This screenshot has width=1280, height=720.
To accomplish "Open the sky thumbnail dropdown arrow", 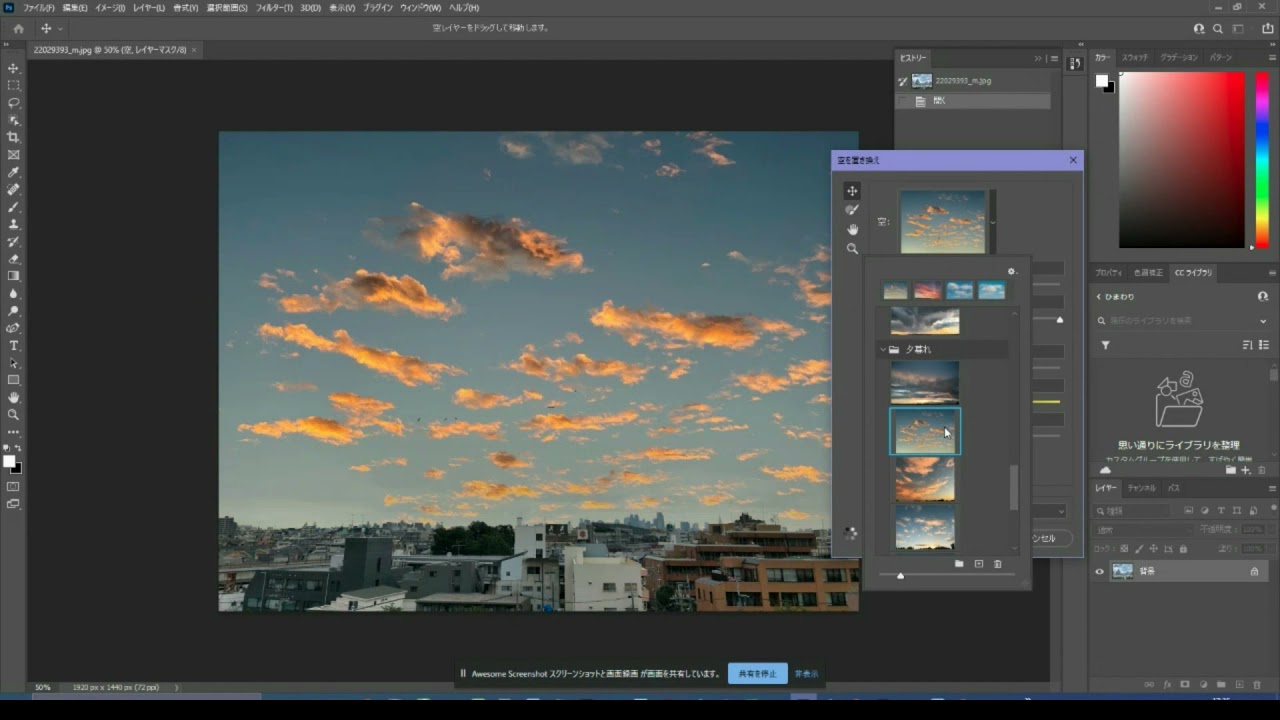I will (x=992, y=222).
